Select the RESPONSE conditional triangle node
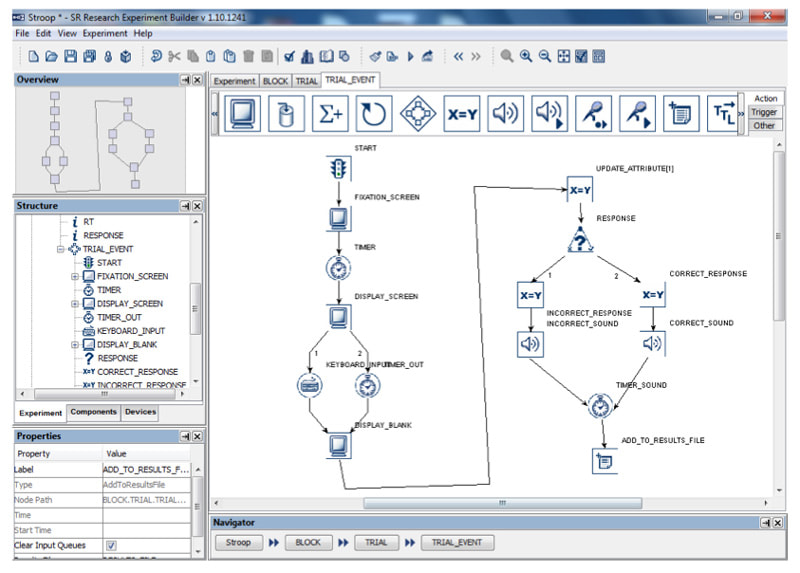The height and width of the screenshot is (573, 800). click(x=581, y=240)
